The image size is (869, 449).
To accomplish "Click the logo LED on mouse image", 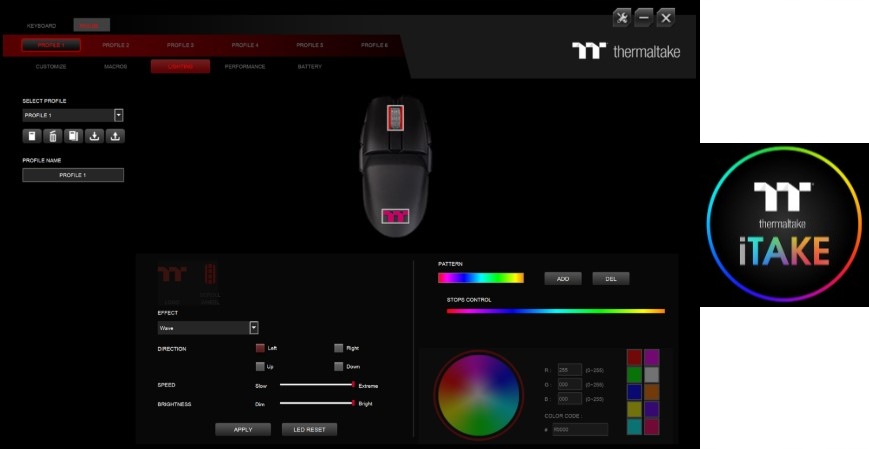I will tap(395, 216).
